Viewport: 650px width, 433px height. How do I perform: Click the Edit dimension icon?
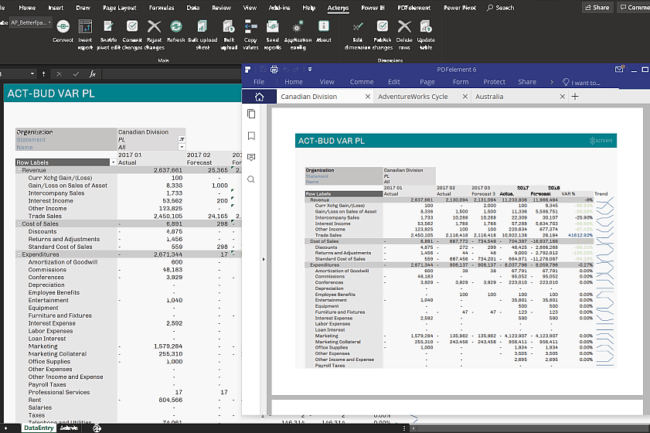click(x=358, y=27)
